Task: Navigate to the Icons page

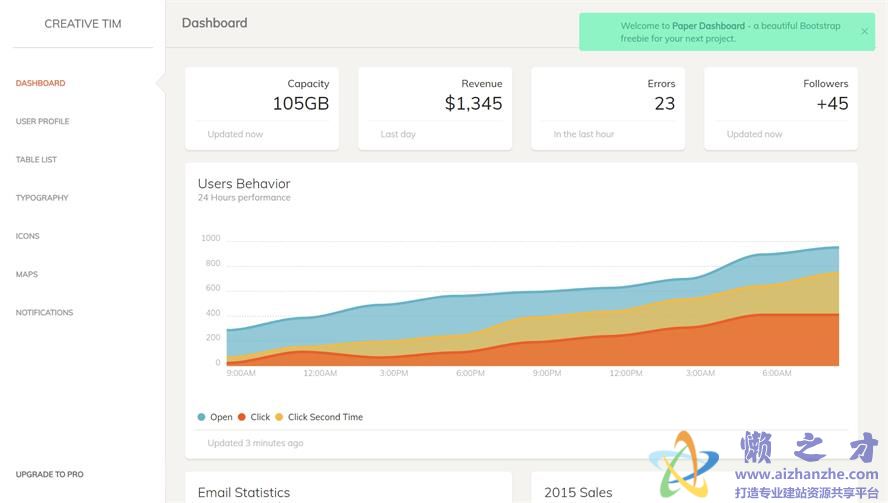Action: click(28, 236)
